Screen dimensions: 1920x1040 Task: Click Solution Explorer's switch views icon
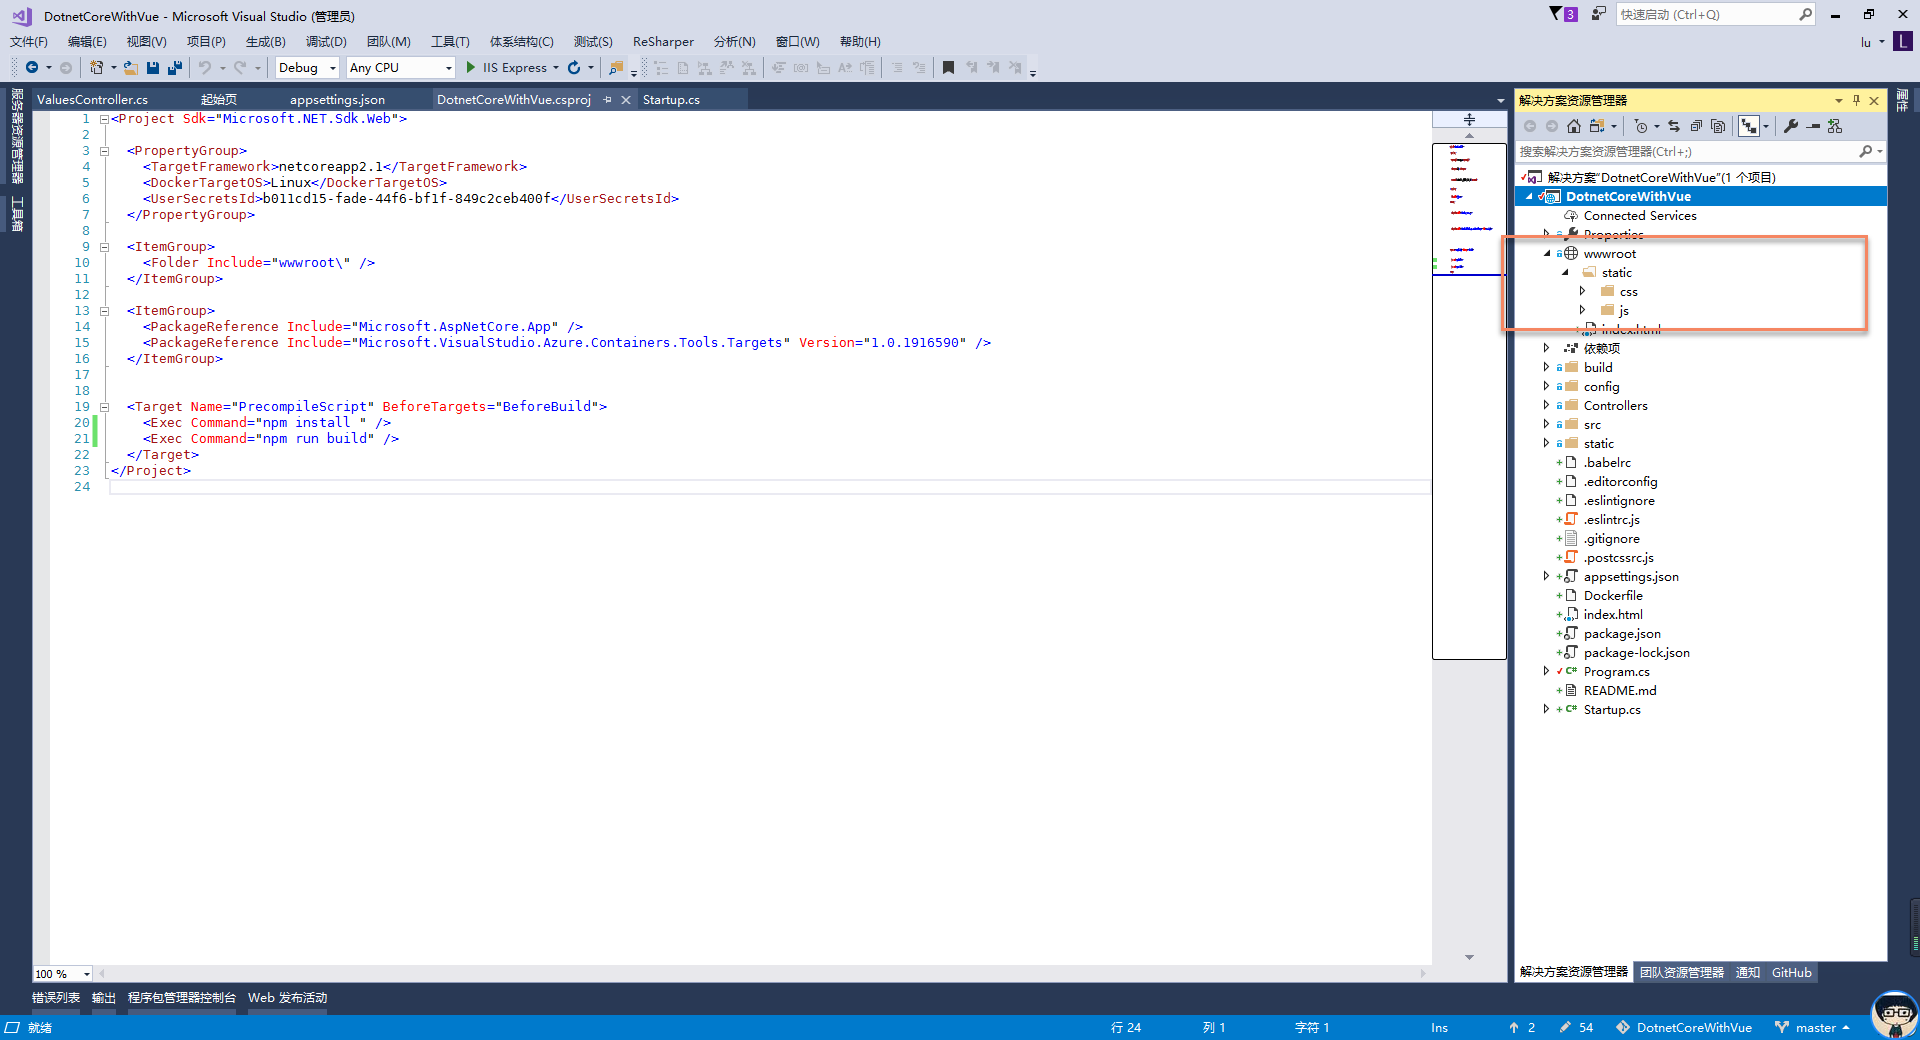click(x=1597, y=126)
